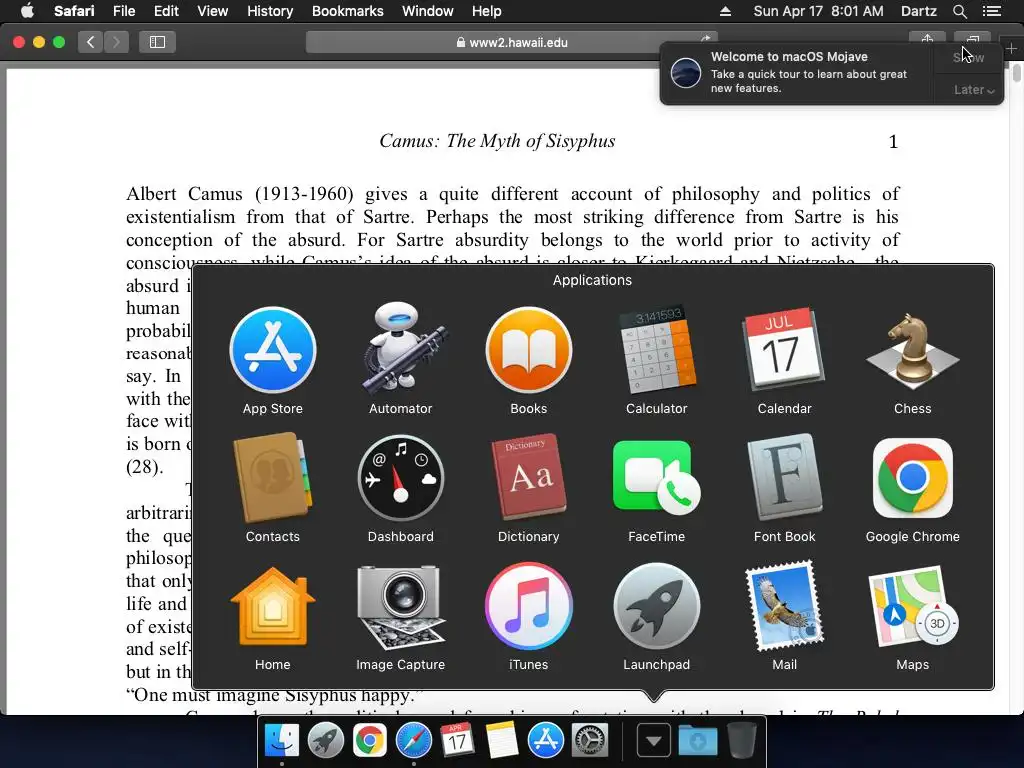
Task: Launch Calendar from the Applications grid
Action: 784,350
